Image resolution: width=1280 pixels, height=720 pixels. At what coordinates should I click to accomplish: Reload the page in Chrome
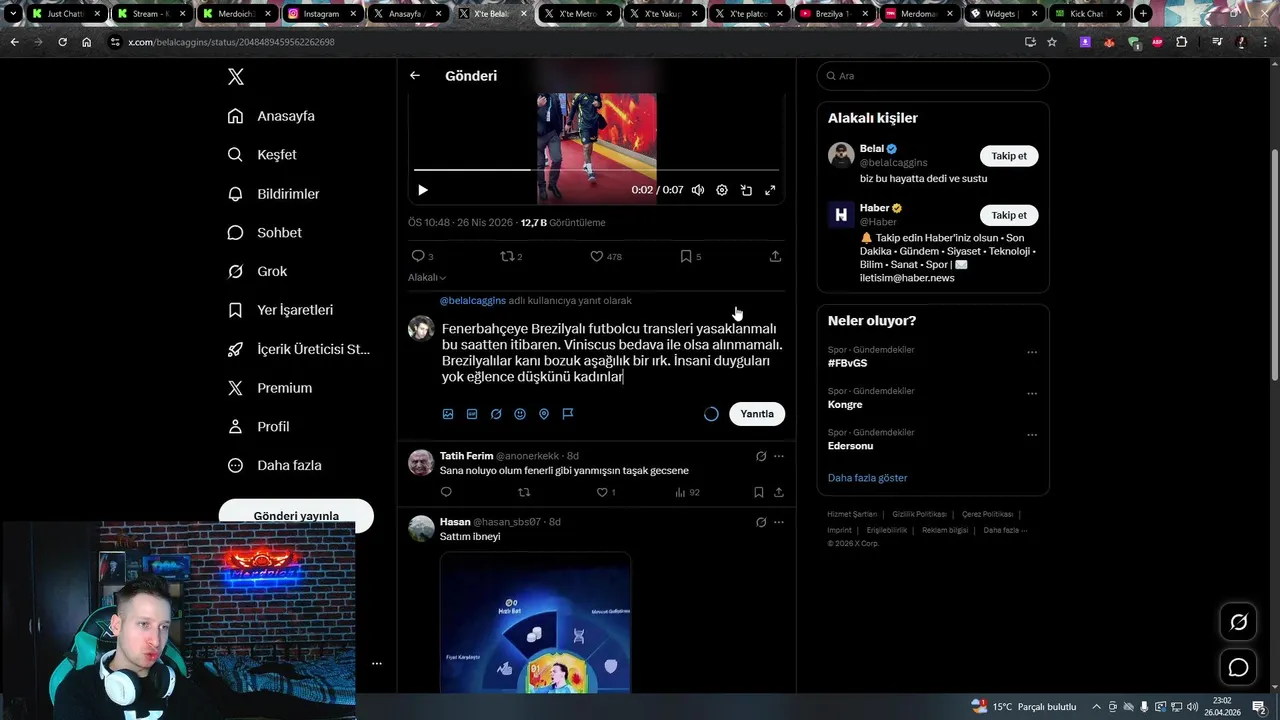[62, 42]
